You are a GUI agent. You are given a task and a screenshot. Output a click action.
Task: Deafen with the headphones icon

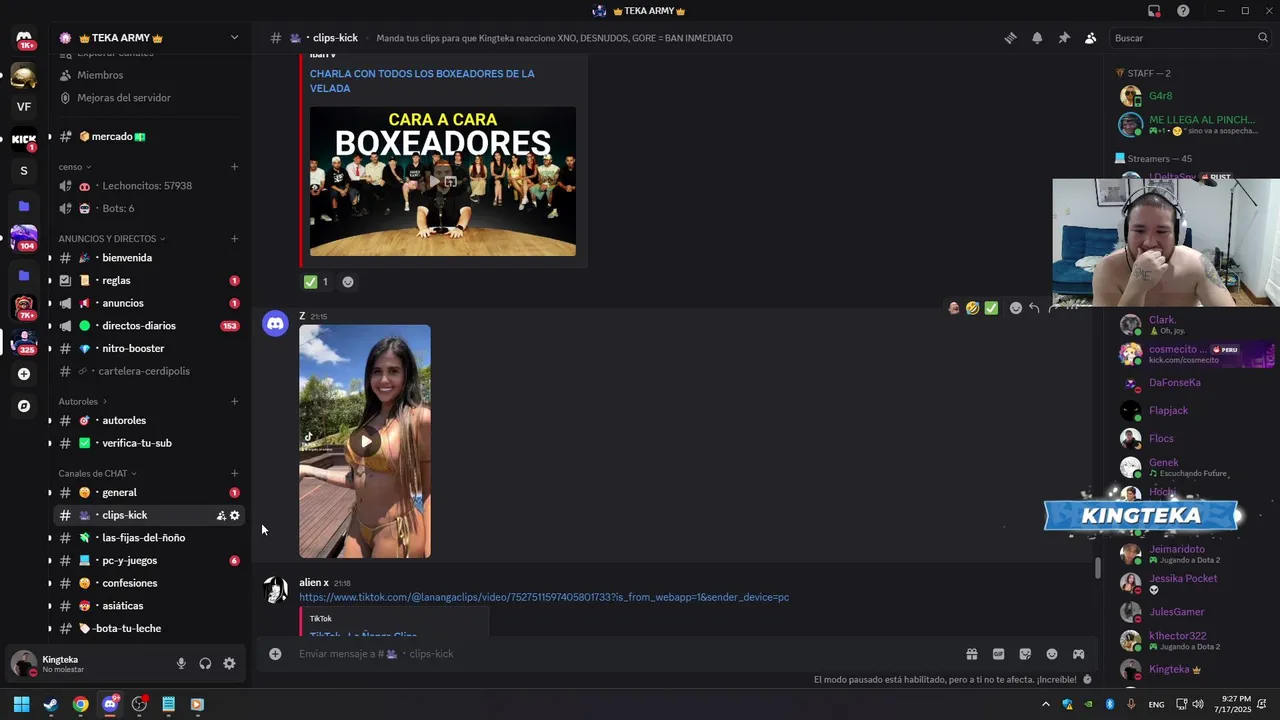coord(205,664)
